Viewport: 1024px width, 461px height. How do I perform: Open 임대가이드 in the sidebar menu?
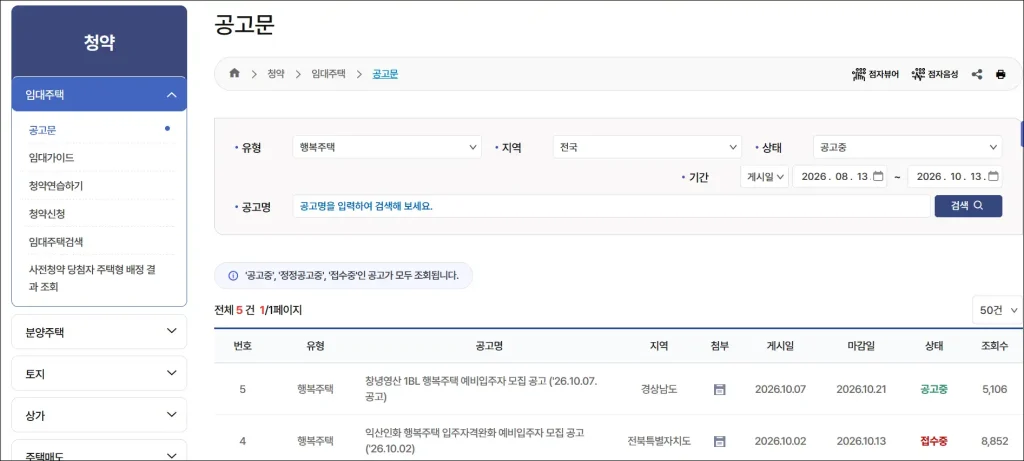coord(52,157)
